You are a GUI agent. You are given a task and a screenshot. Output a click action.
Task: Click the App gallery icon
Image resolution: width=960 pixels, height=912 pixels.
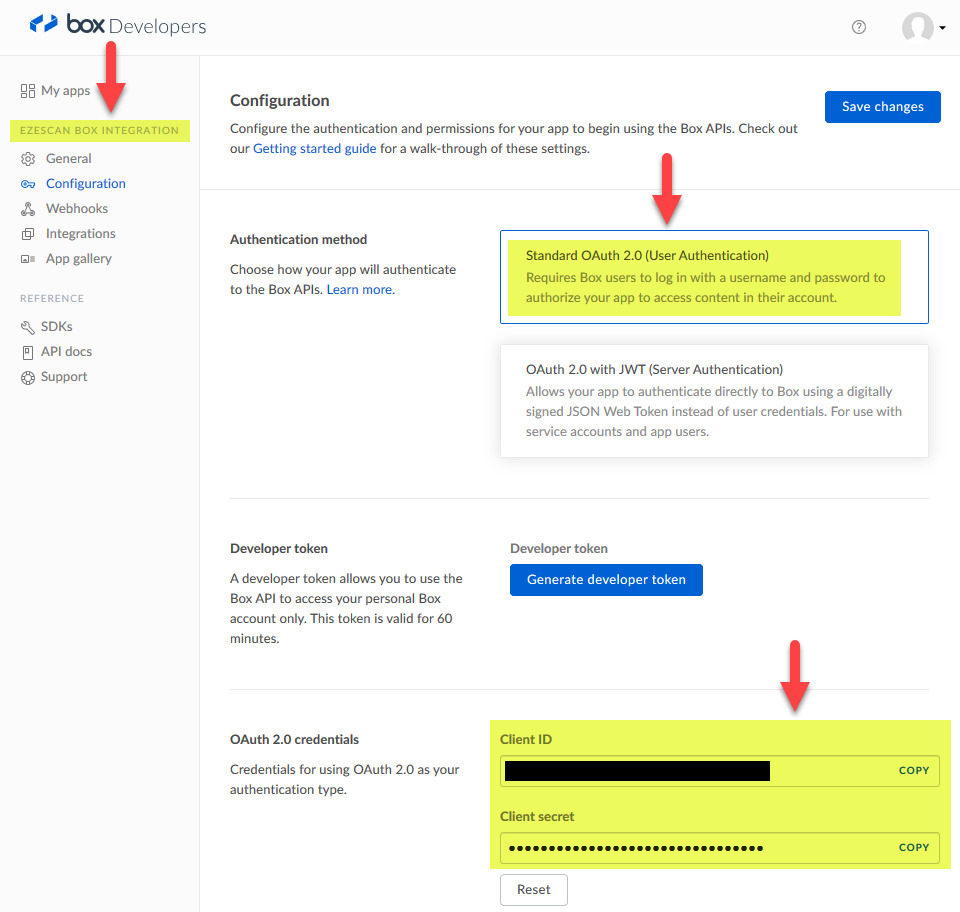pyautogui.click(x=28, y=259)
